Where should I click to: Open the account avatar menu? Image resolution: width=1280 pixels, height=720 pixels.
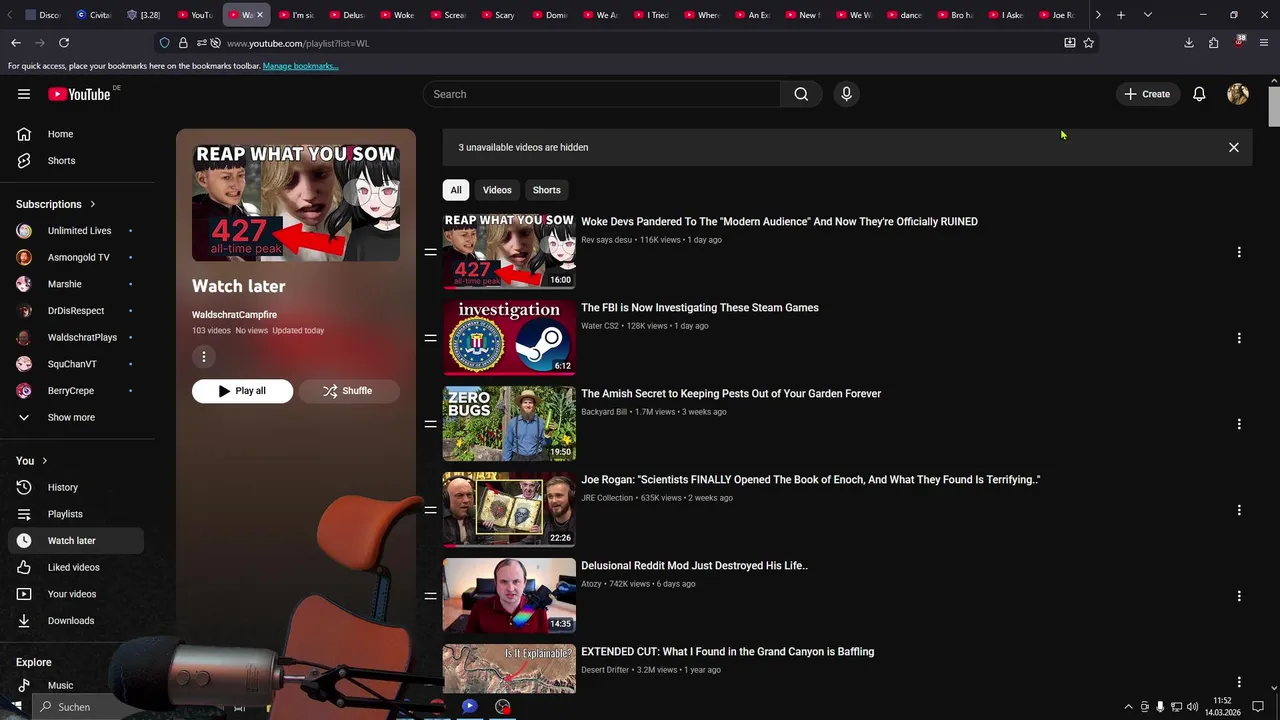click(x=1238, y=94)
